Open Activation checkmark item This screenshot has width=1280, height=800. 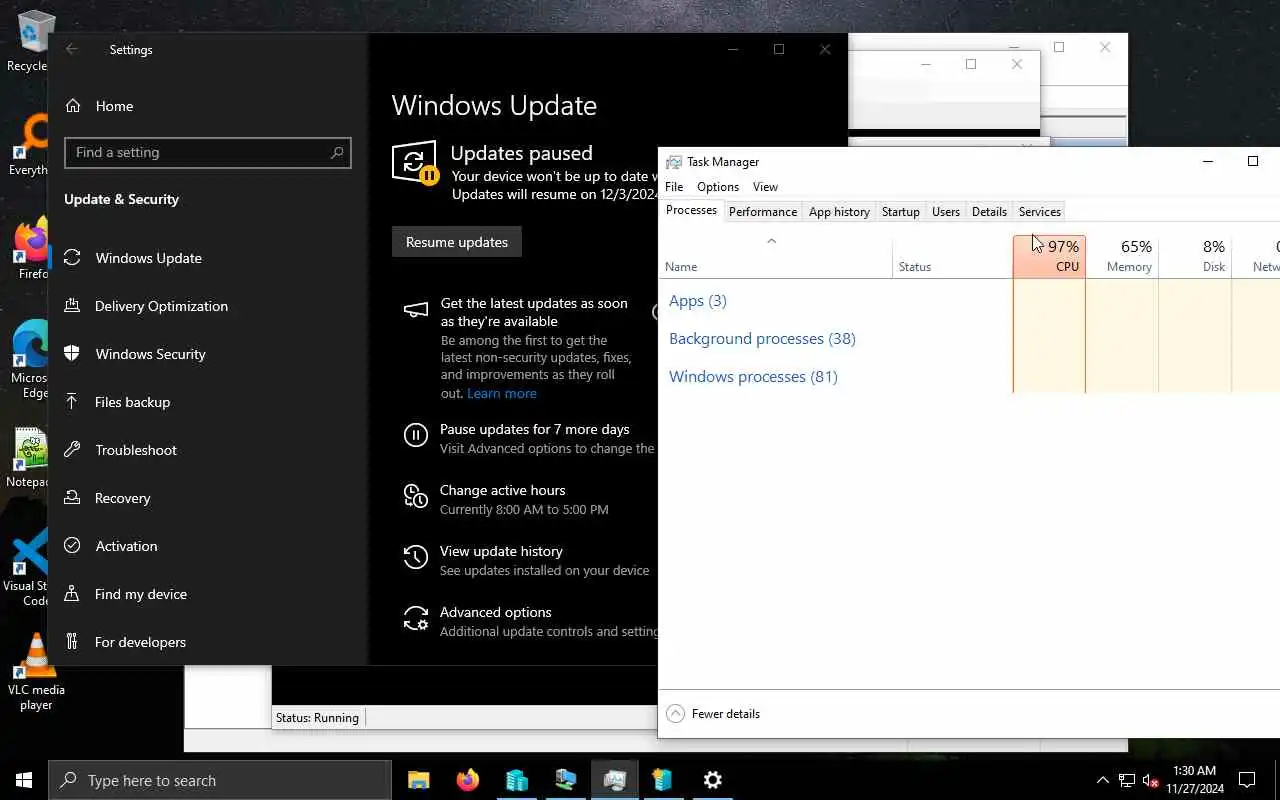tap(126, 546)
